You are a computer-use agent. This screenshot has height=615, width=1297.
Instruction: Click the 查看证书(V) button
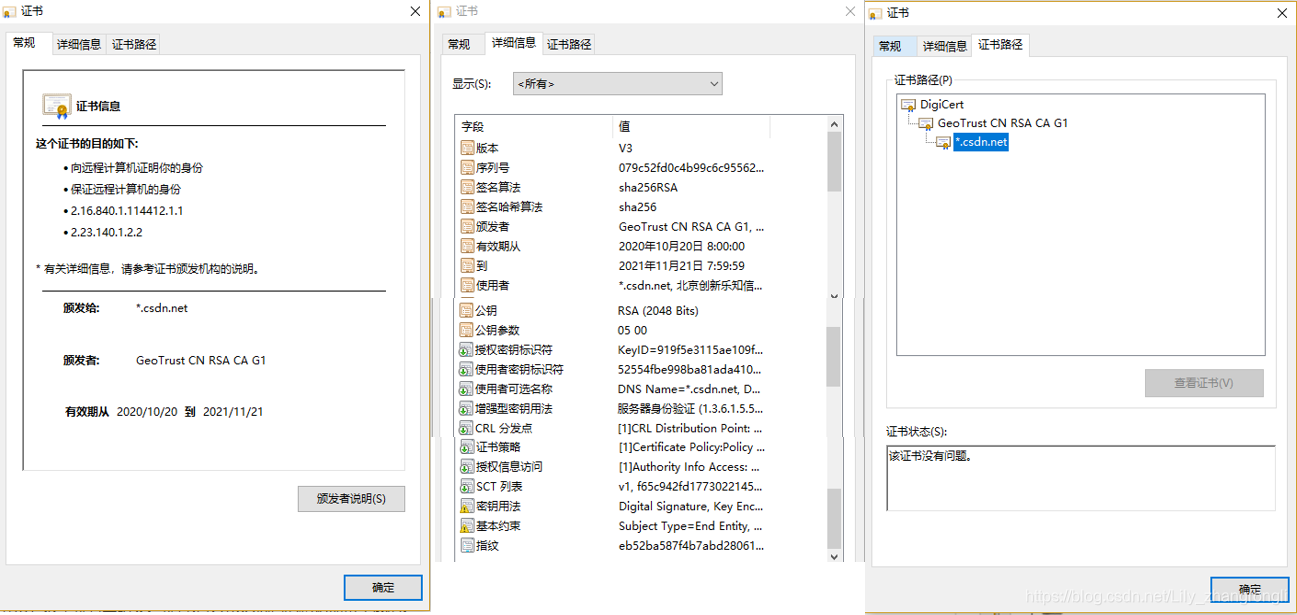[1204, 383]
